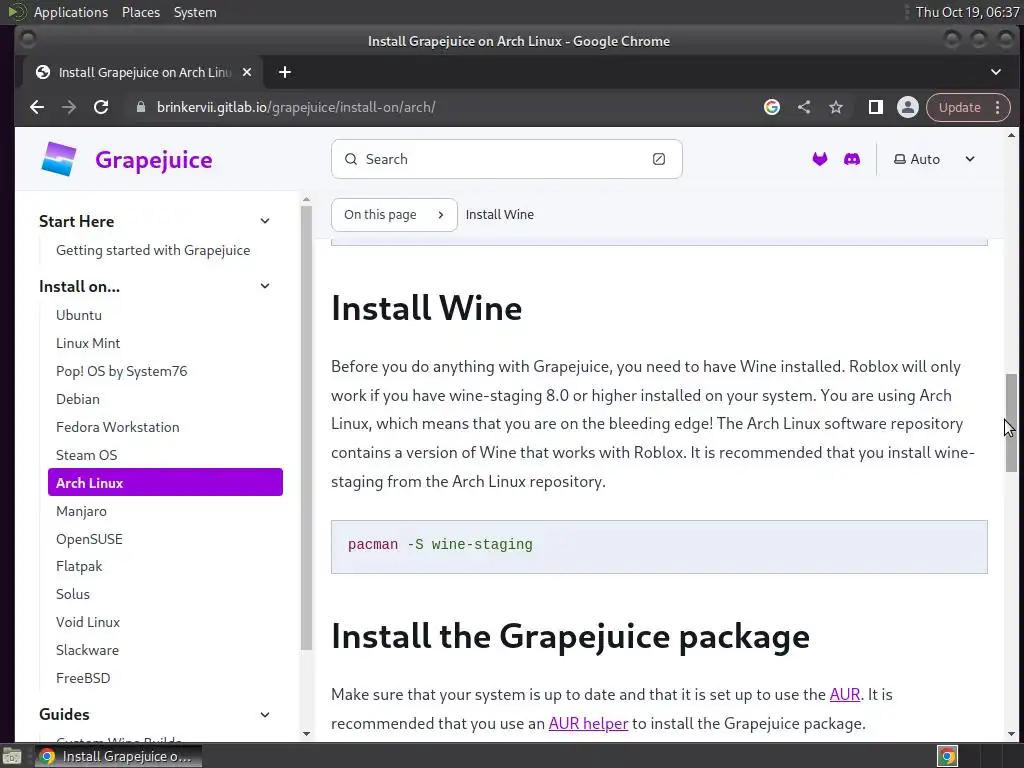Click the sidebar scroll-up arrow

click(306, 200)
